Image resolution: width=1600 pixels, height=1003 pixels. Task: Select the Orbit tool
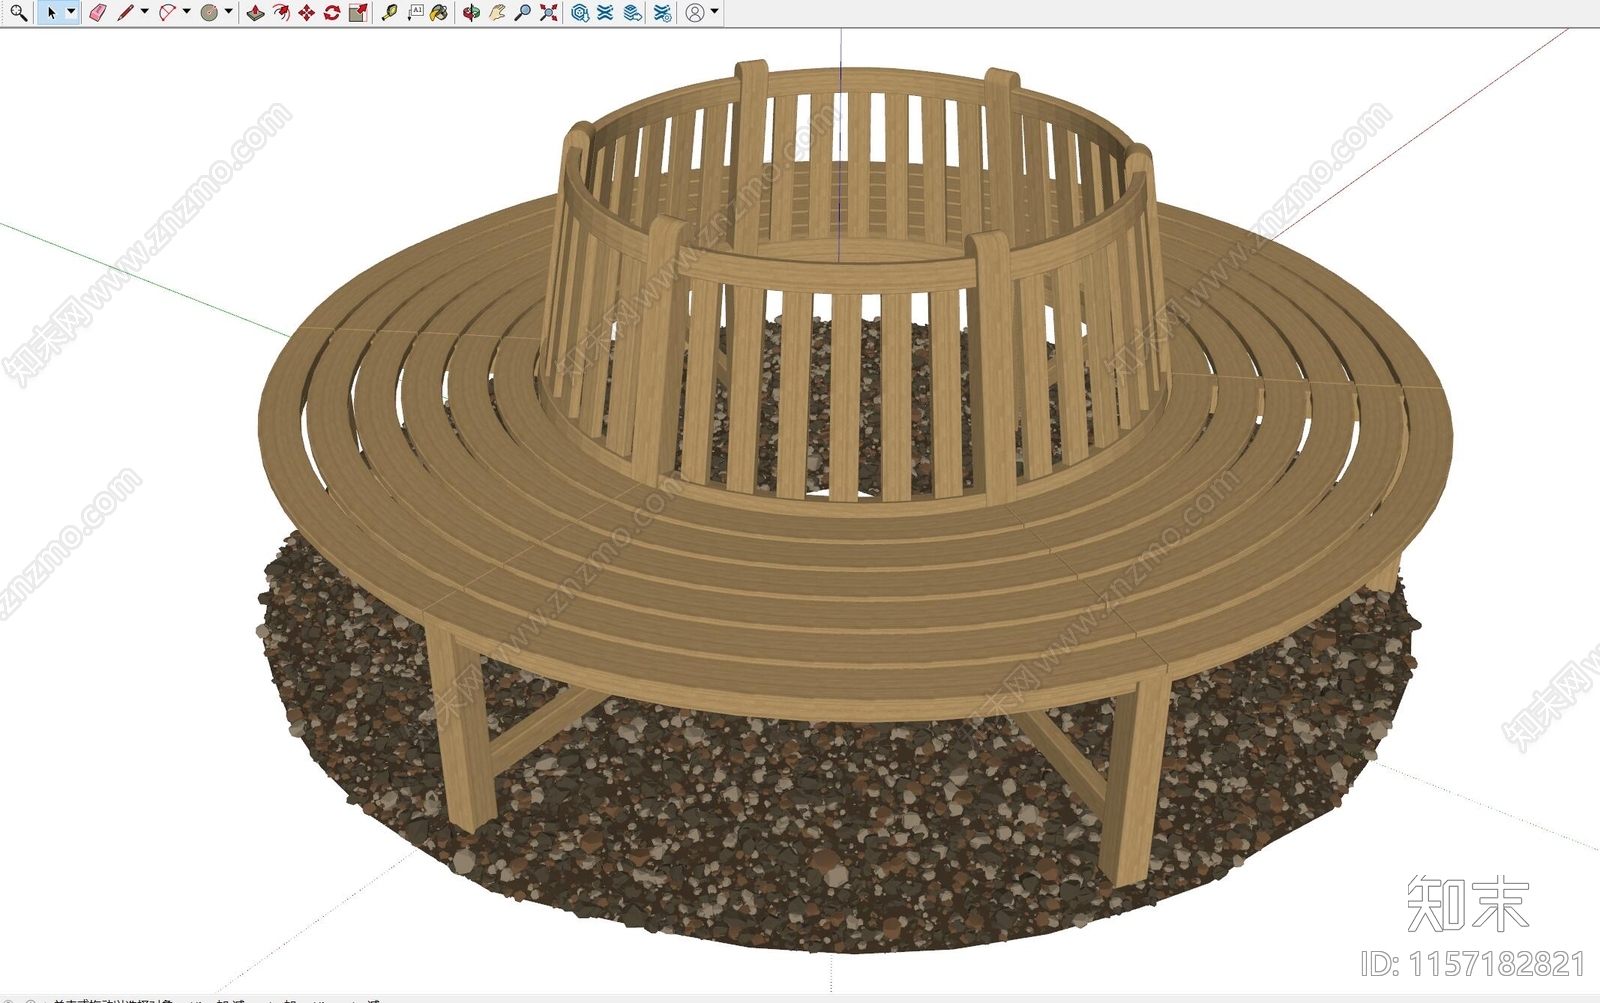coord(471,13)
